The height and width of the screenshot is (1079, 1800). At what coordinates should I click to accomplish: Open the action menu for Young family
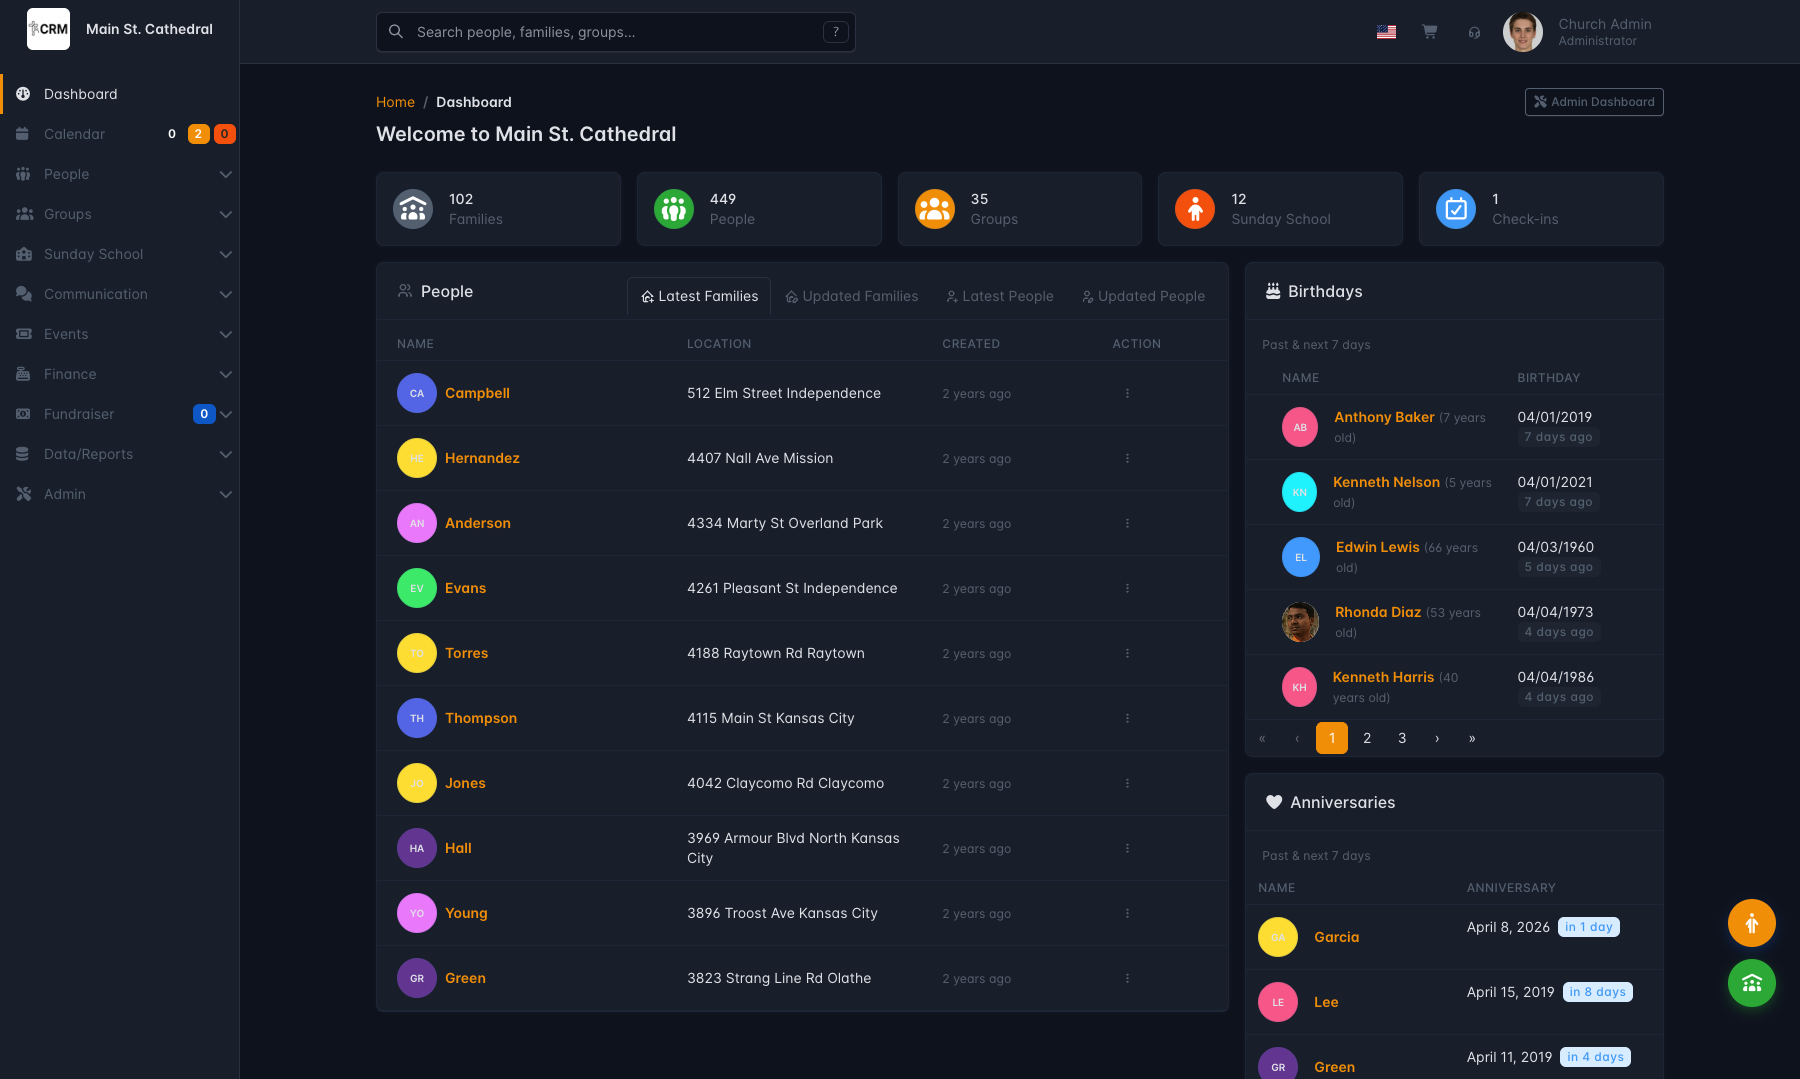click(1127, 913)
